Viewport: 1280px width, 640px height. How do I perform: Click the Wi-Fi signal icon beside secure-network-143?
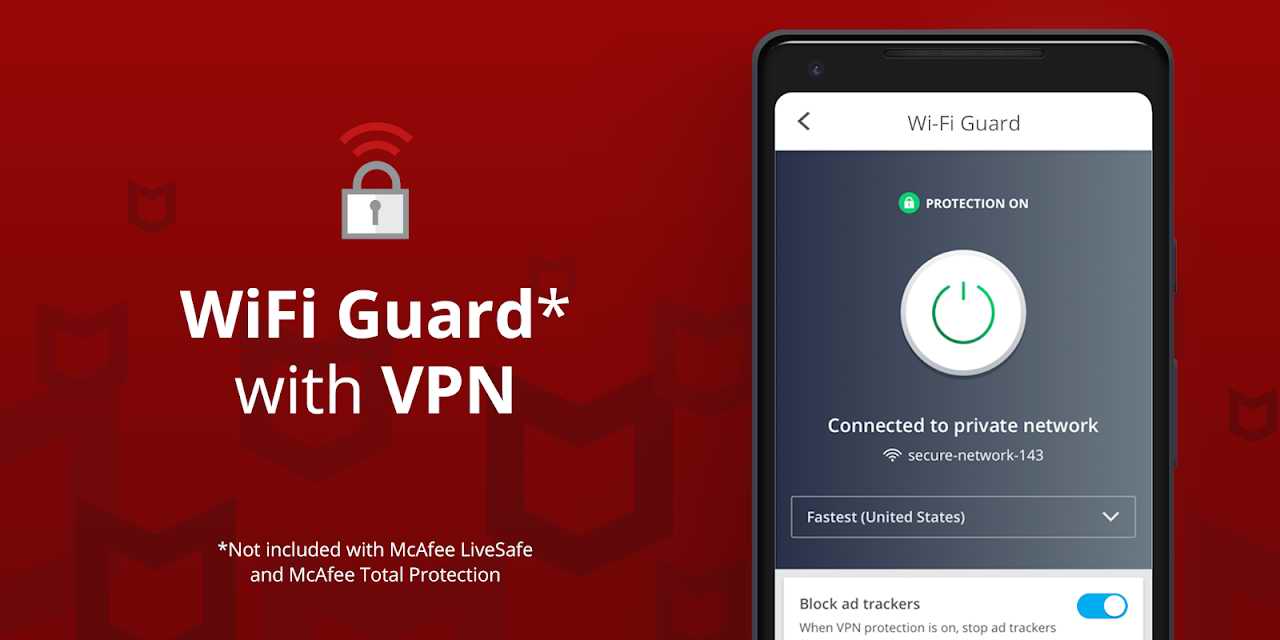(892, 455)
